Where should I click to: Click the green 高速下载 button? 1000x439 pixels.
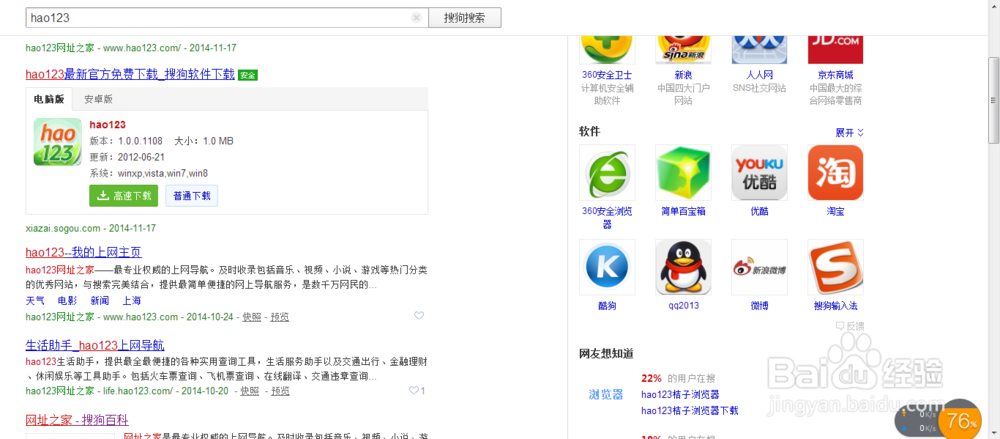[124, 196]
